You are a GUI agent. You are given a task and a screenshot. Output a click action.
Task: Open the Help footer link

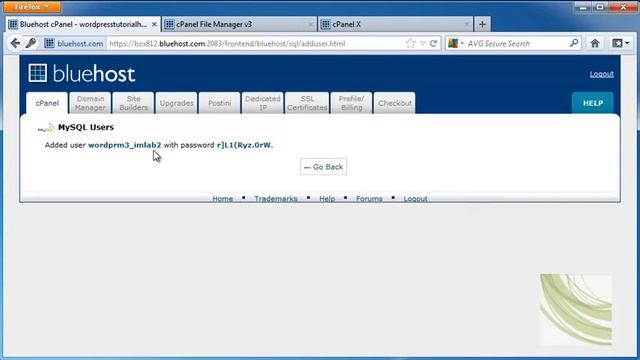pos(327,199)
